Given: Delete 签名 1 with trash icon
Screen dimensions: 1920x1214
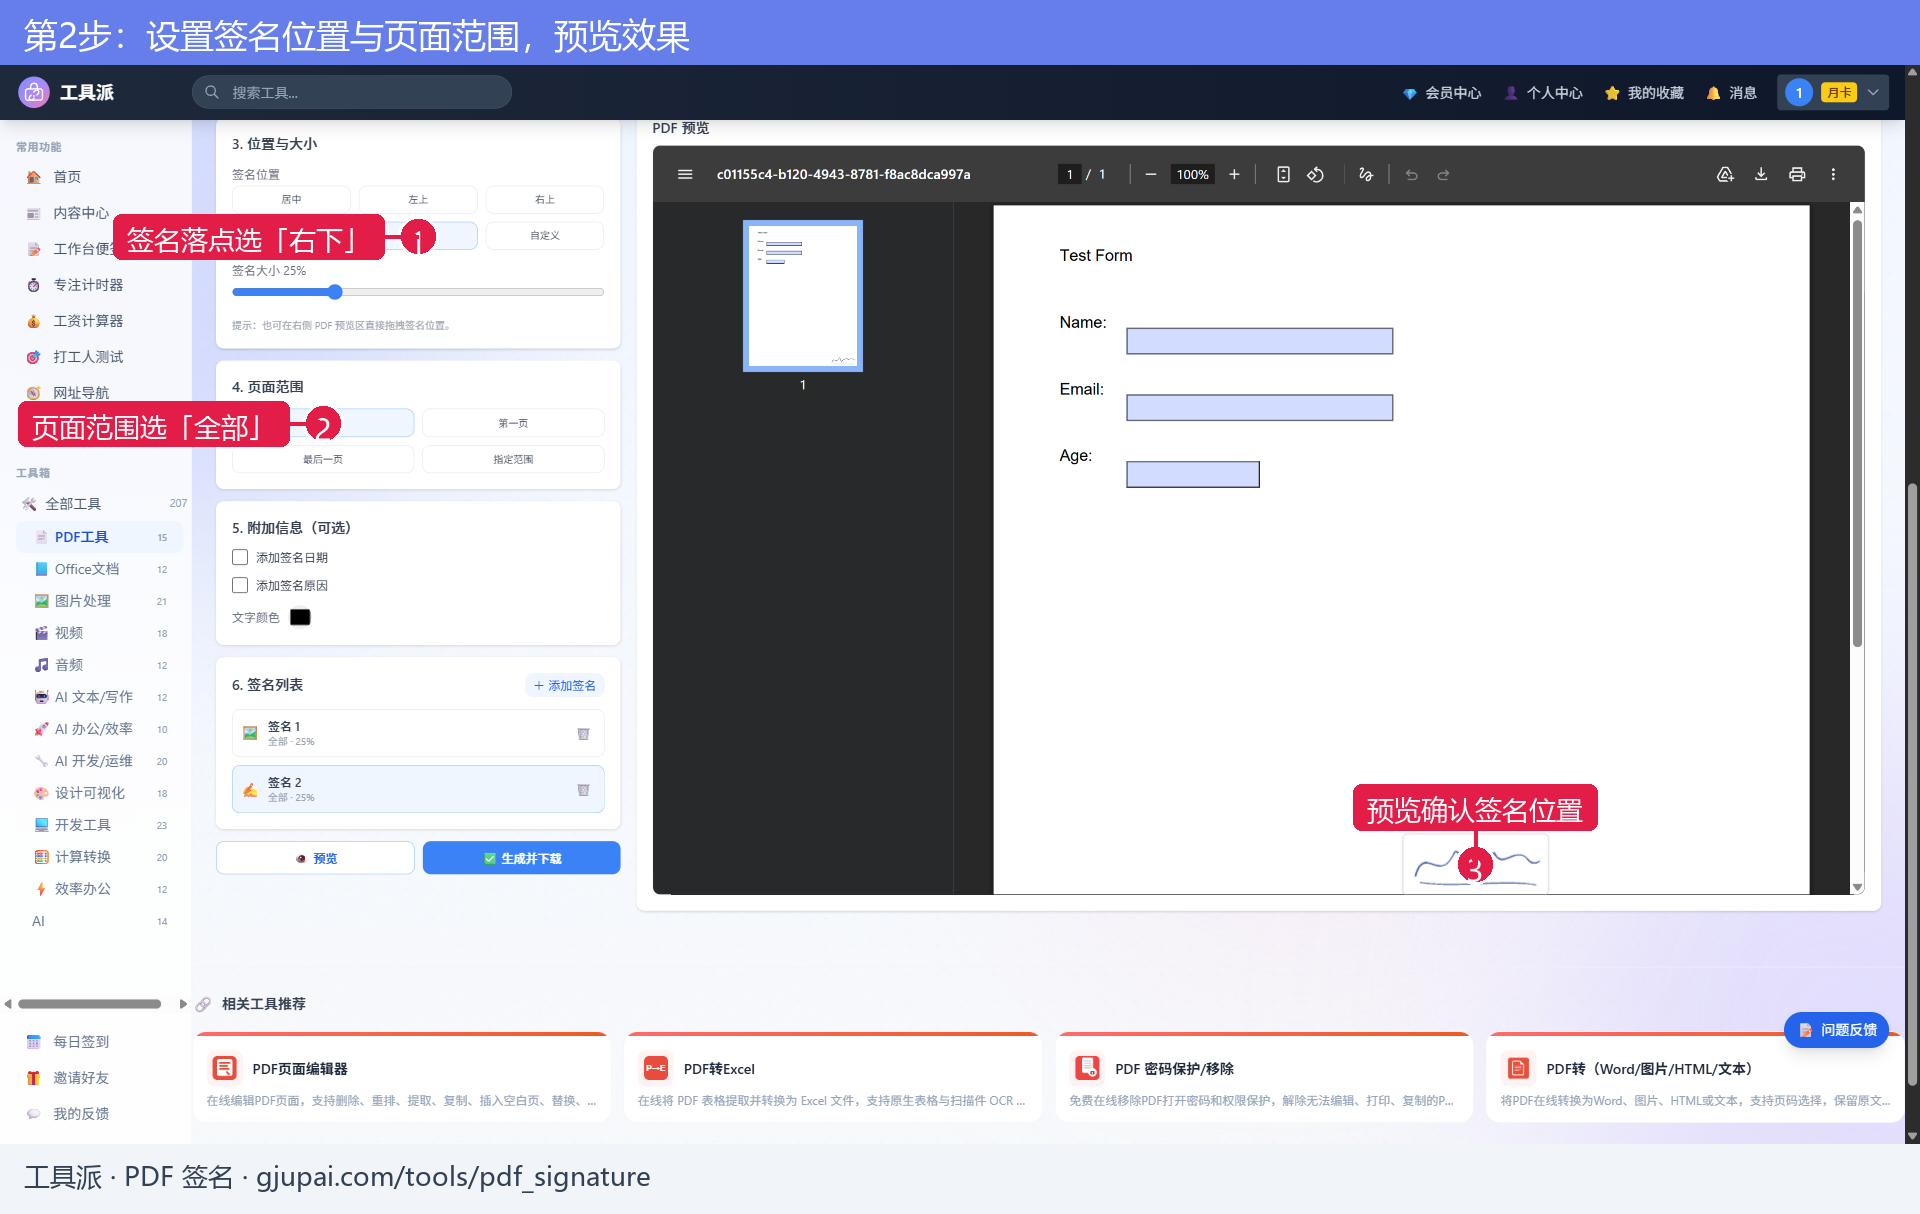Looking at the screenshot, I should pos(583,734).
